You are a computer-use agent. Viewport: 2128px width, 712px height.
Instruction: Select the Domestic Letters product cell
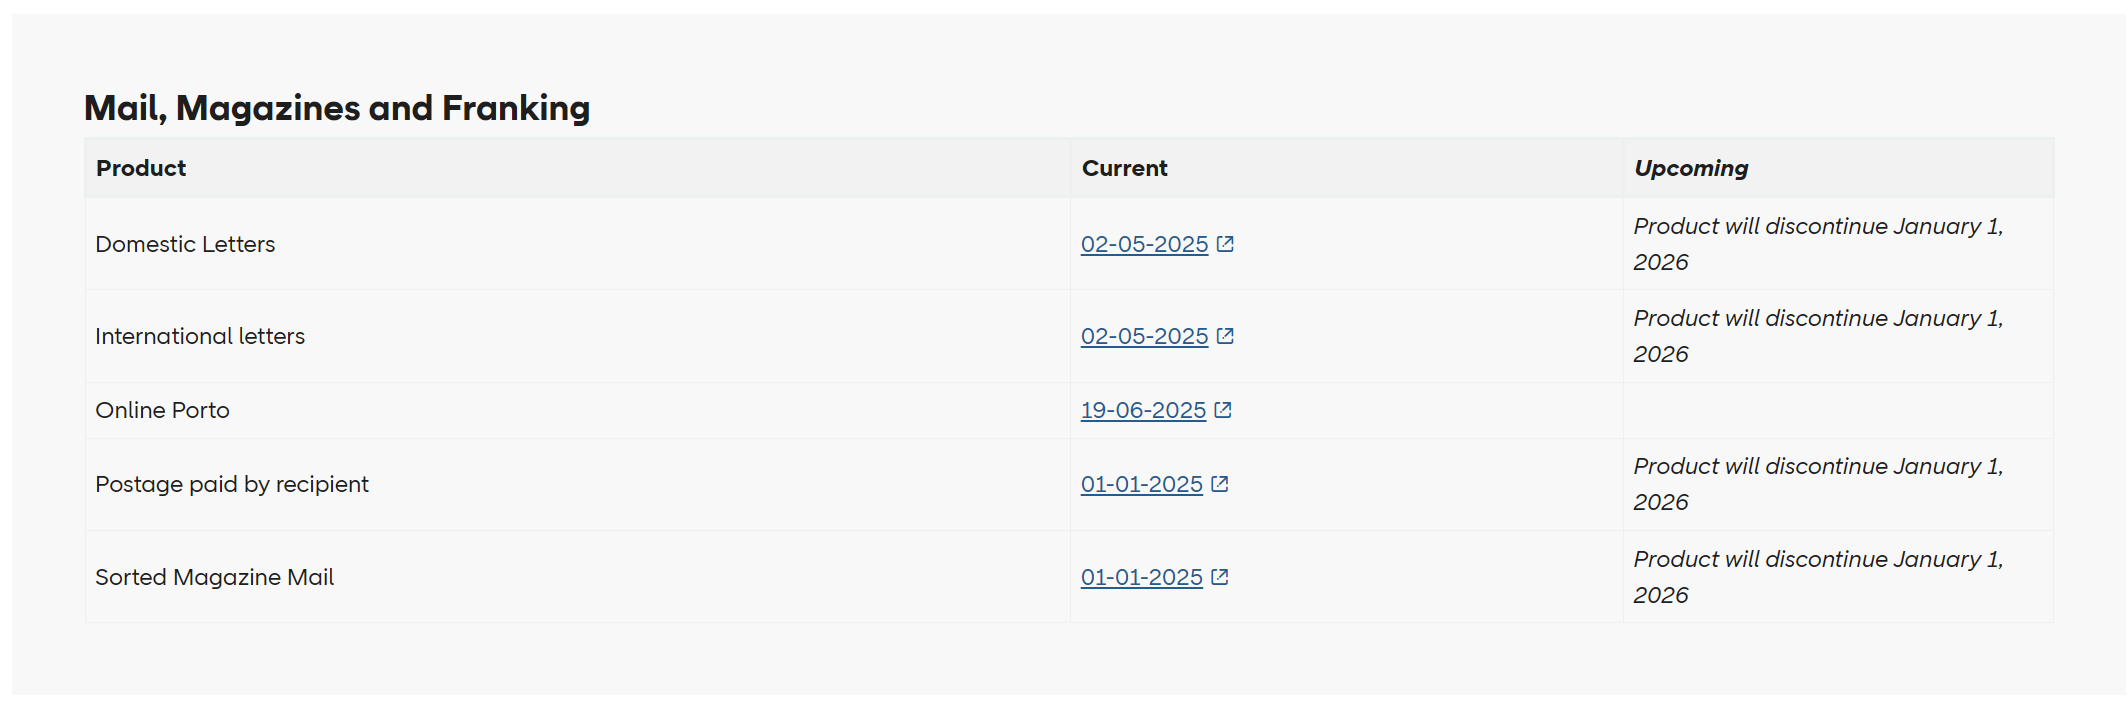pyautogui.click(x=185, y=244)
